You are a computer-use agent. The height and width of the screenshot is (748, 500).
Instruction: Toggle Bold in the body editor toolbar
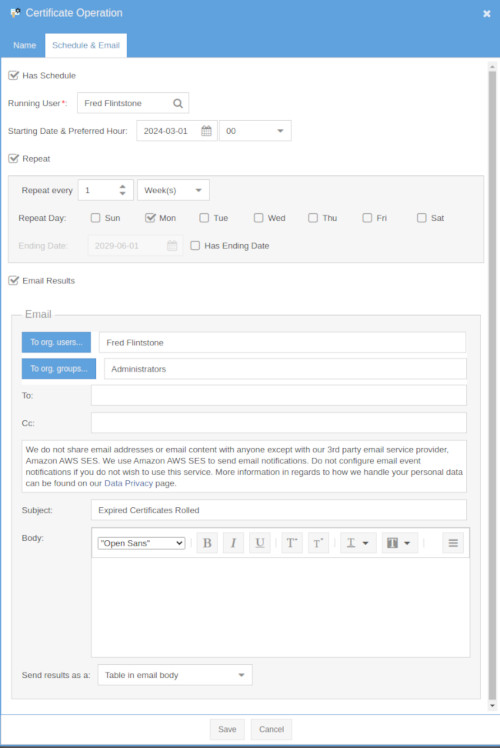coord(207,543)
